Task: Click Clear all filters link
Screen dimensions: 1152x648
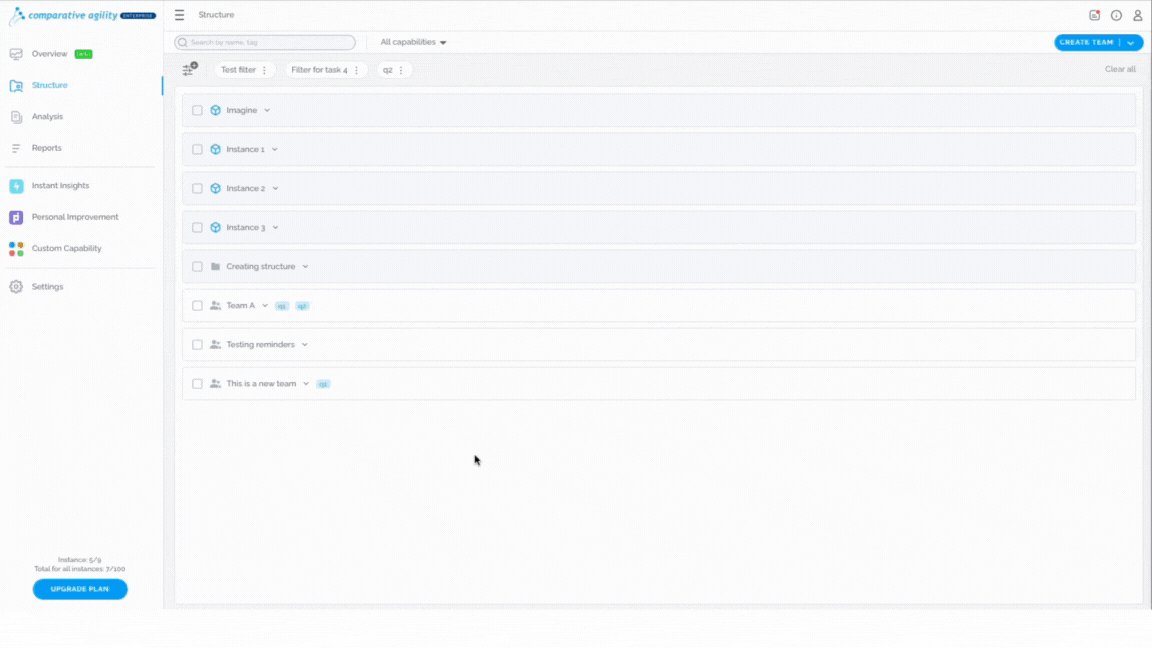Action: (1120, 69)
